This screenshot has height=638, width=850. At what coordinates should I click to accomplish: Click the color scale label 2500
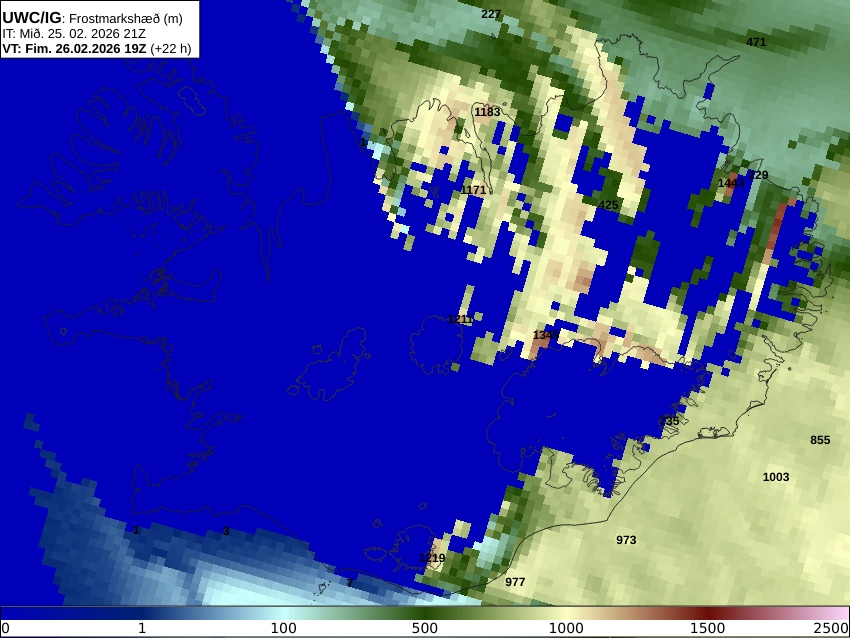pos(831,628)
